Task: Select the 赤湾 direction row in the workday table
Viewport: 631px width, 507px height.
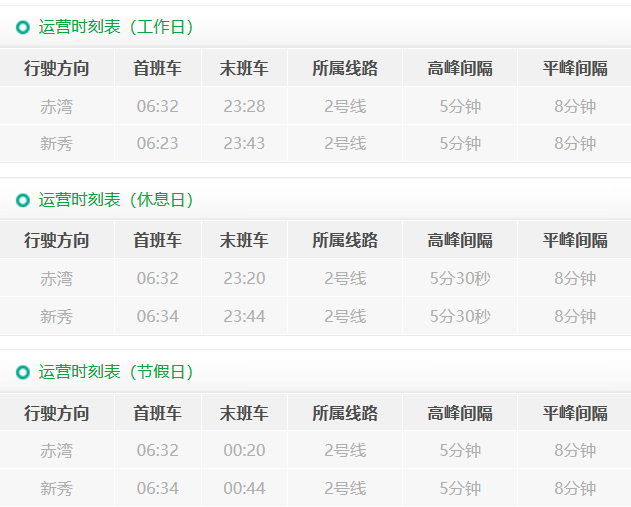Action: tap(57, 106)
